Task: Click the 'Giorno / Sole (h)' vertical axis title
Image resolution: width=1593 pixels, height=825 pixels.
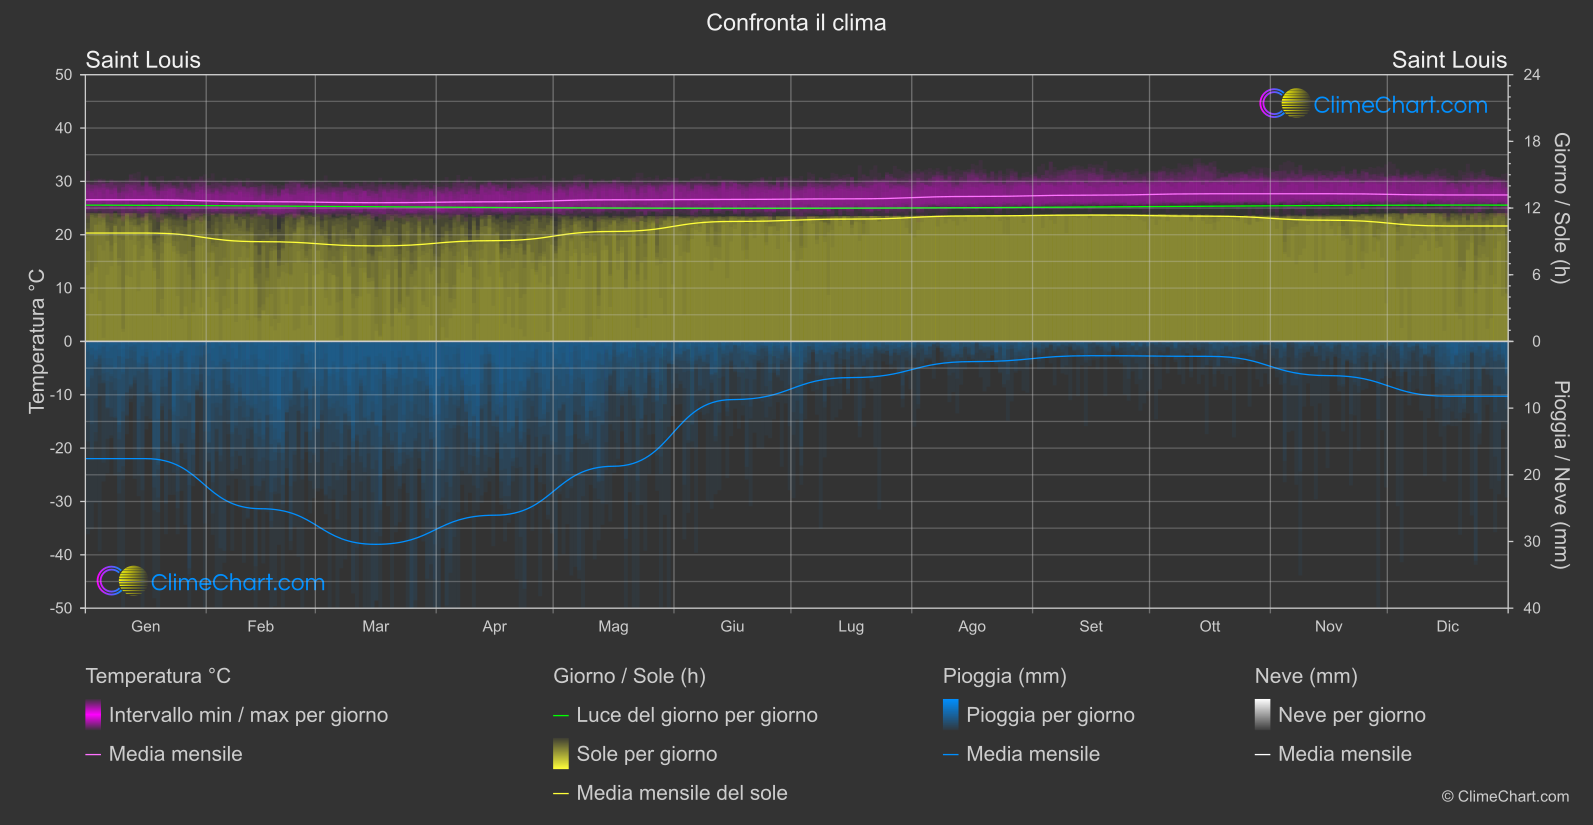Action: pos(1560,208)
